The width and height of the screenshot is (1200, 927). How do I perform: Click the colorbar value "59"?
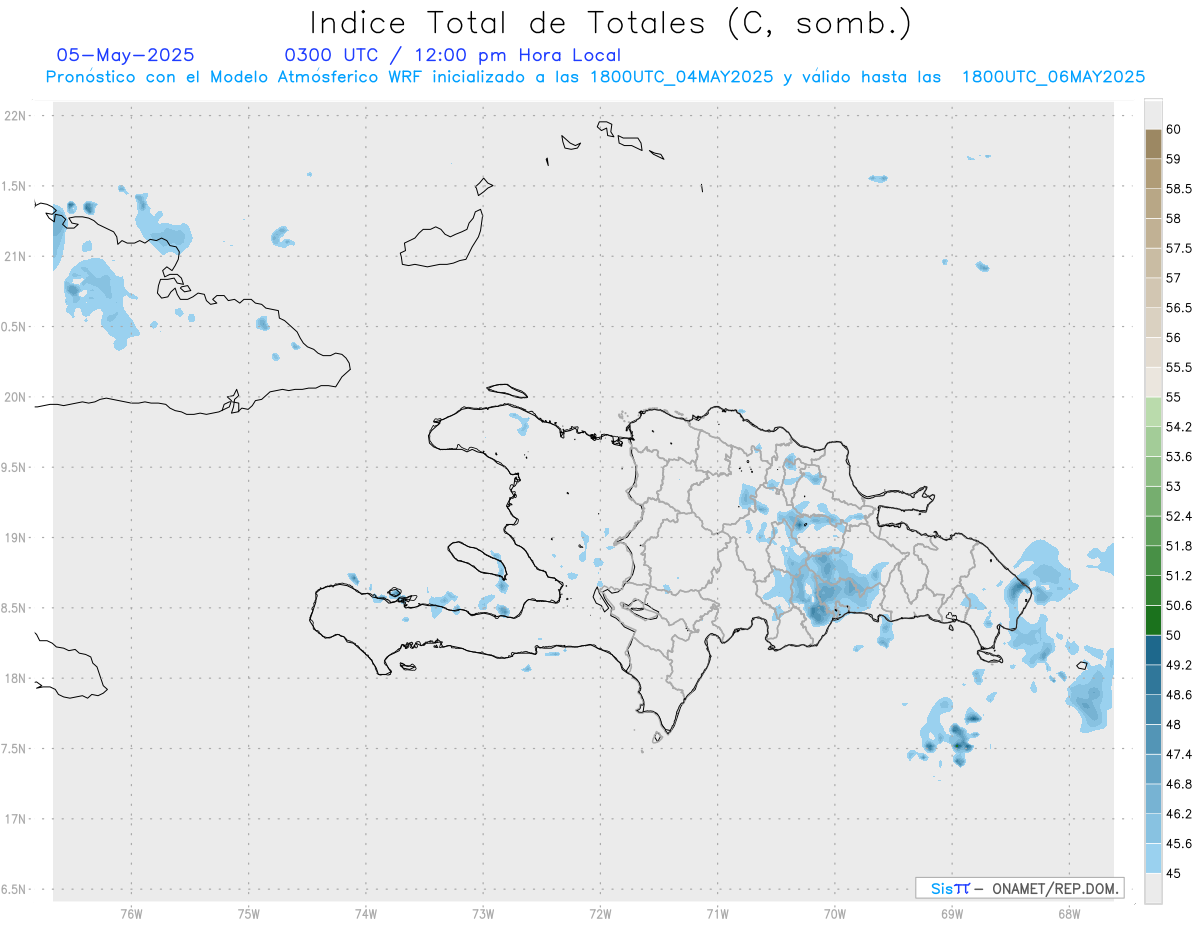1174,159
